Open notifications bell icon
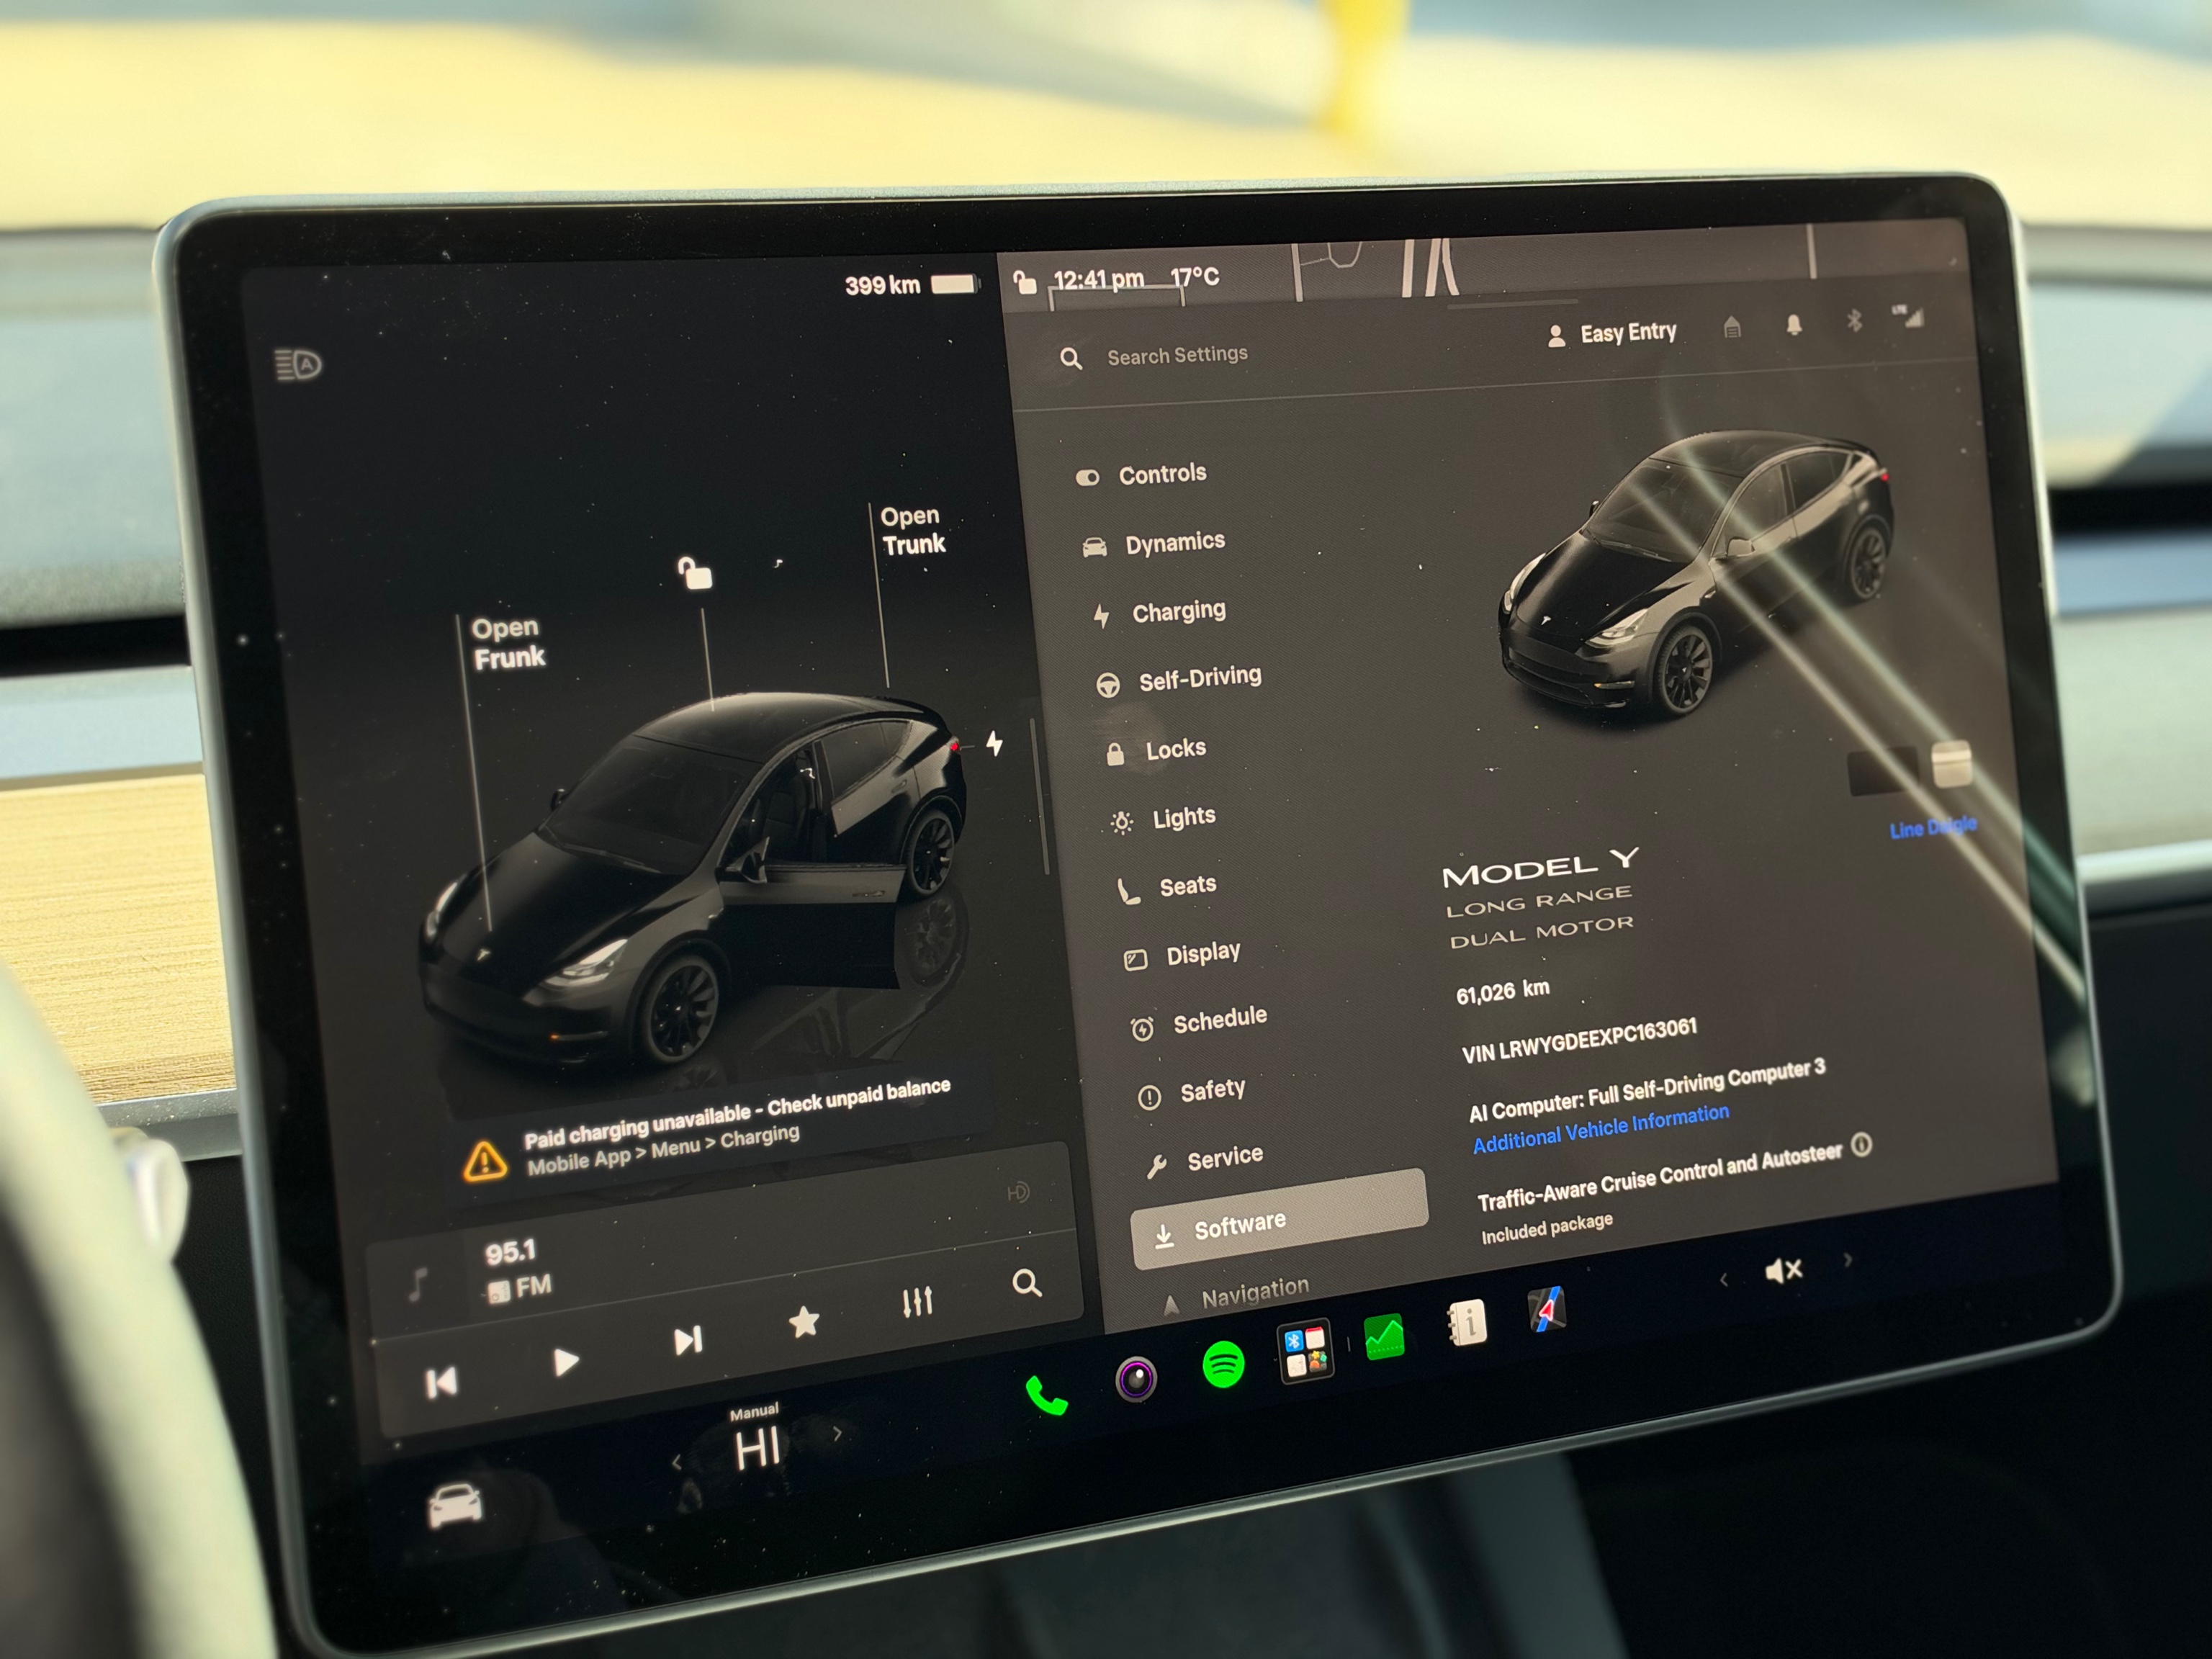Image resolution: width=2212 pixels, height=1659 pixels. click(1794, 324)
